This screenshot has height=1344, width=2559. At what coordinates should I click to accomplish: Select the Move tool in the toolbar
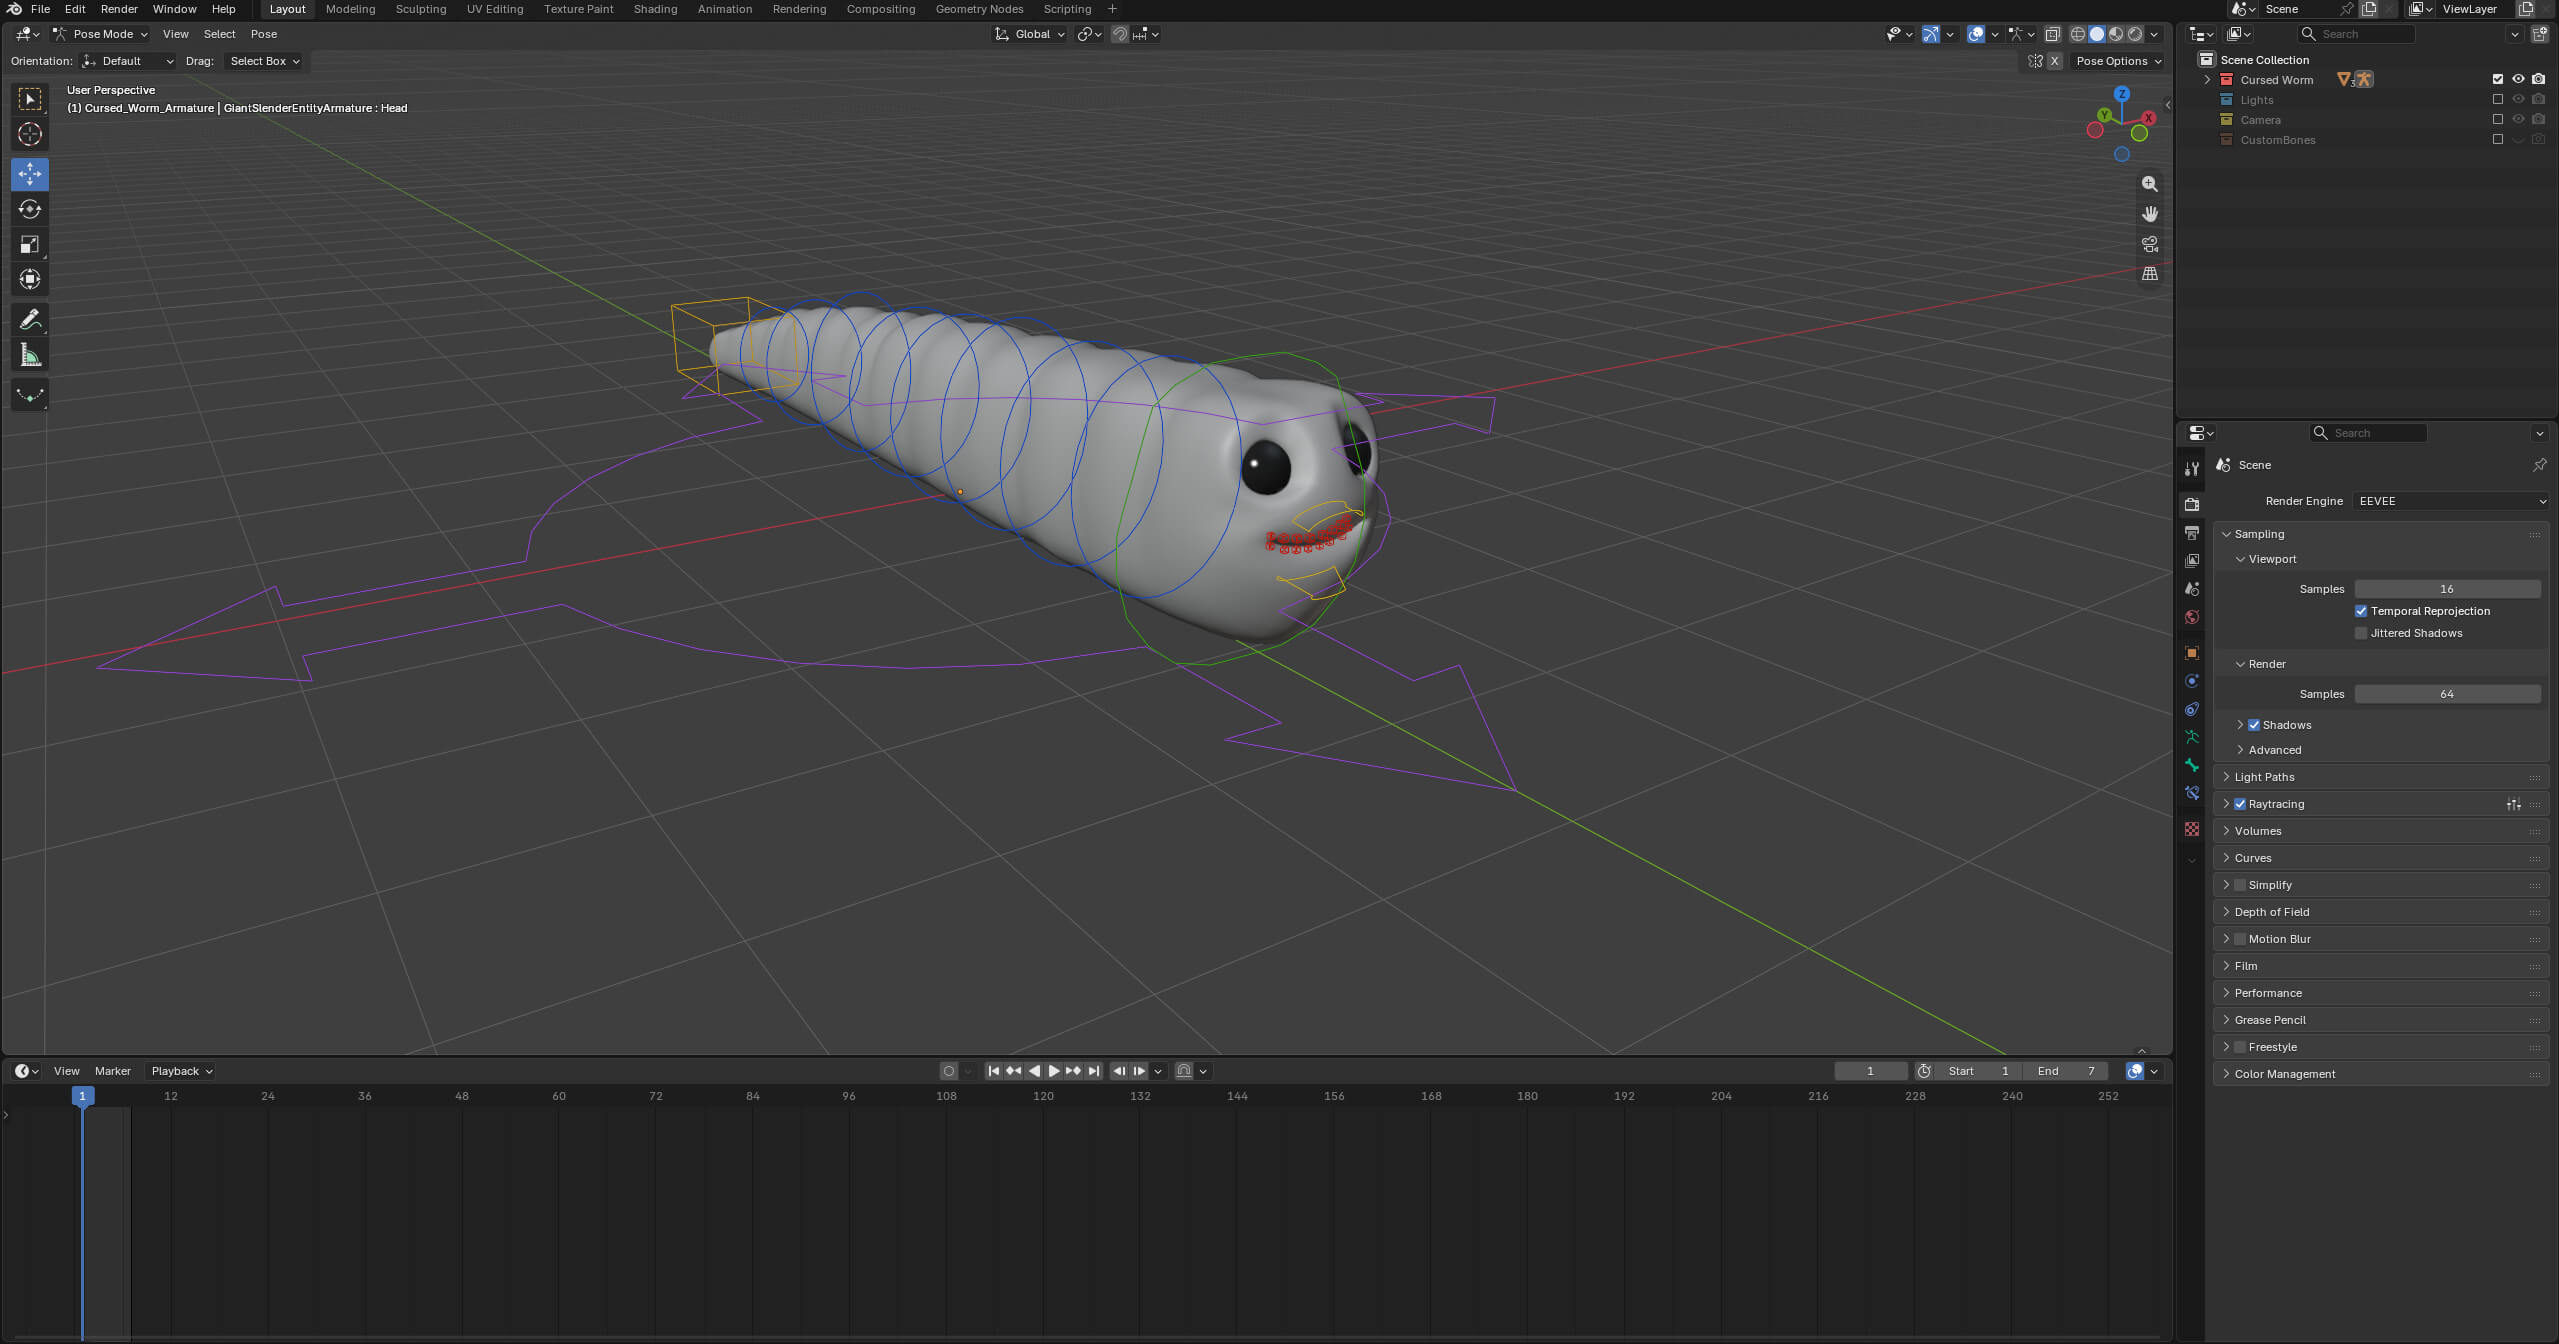30,174
